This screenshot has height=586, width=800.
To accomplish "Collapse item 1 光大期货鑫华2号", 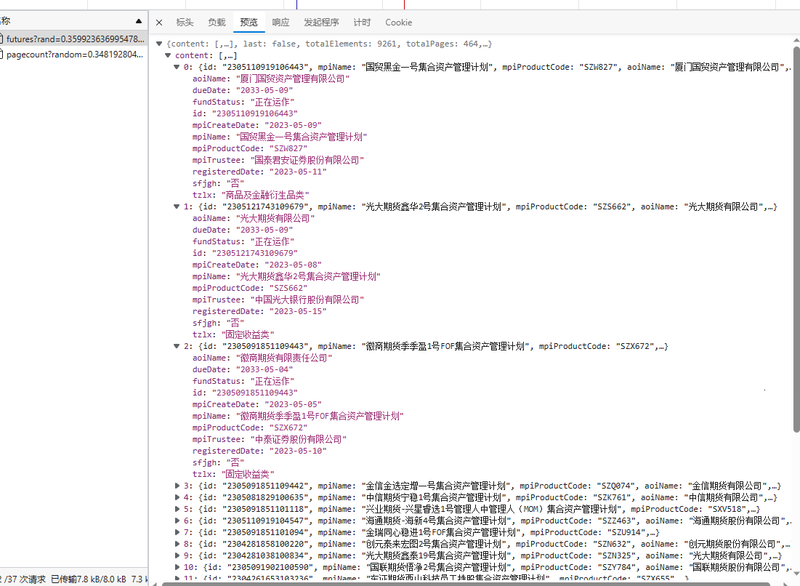I will [x=177, y=207].
